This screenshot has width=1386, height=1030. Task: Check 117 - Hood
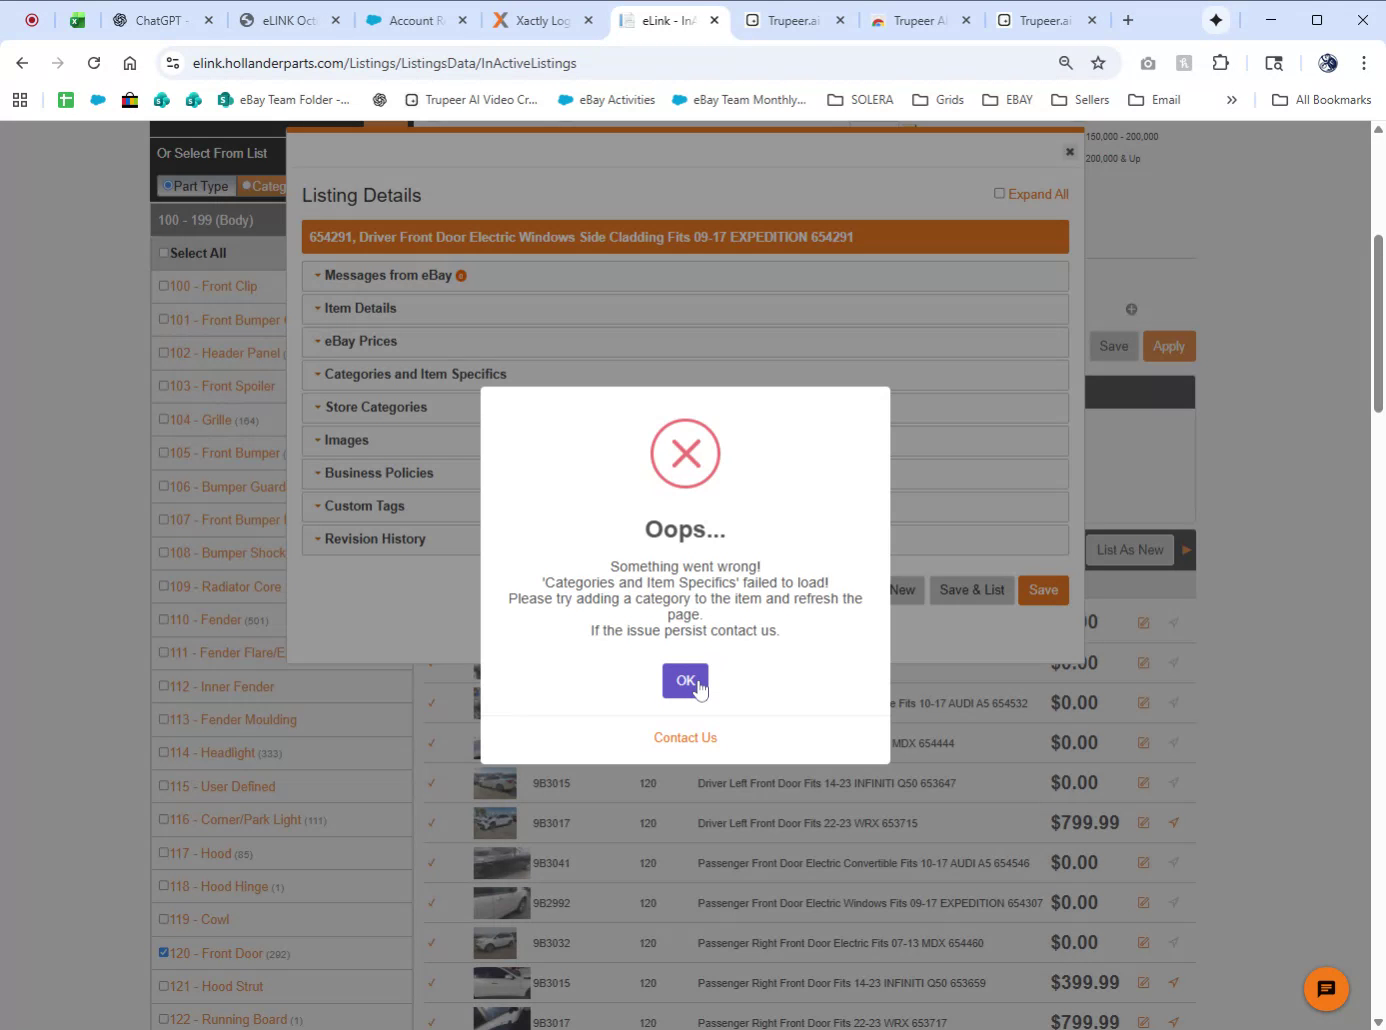[x=163, y=853]
